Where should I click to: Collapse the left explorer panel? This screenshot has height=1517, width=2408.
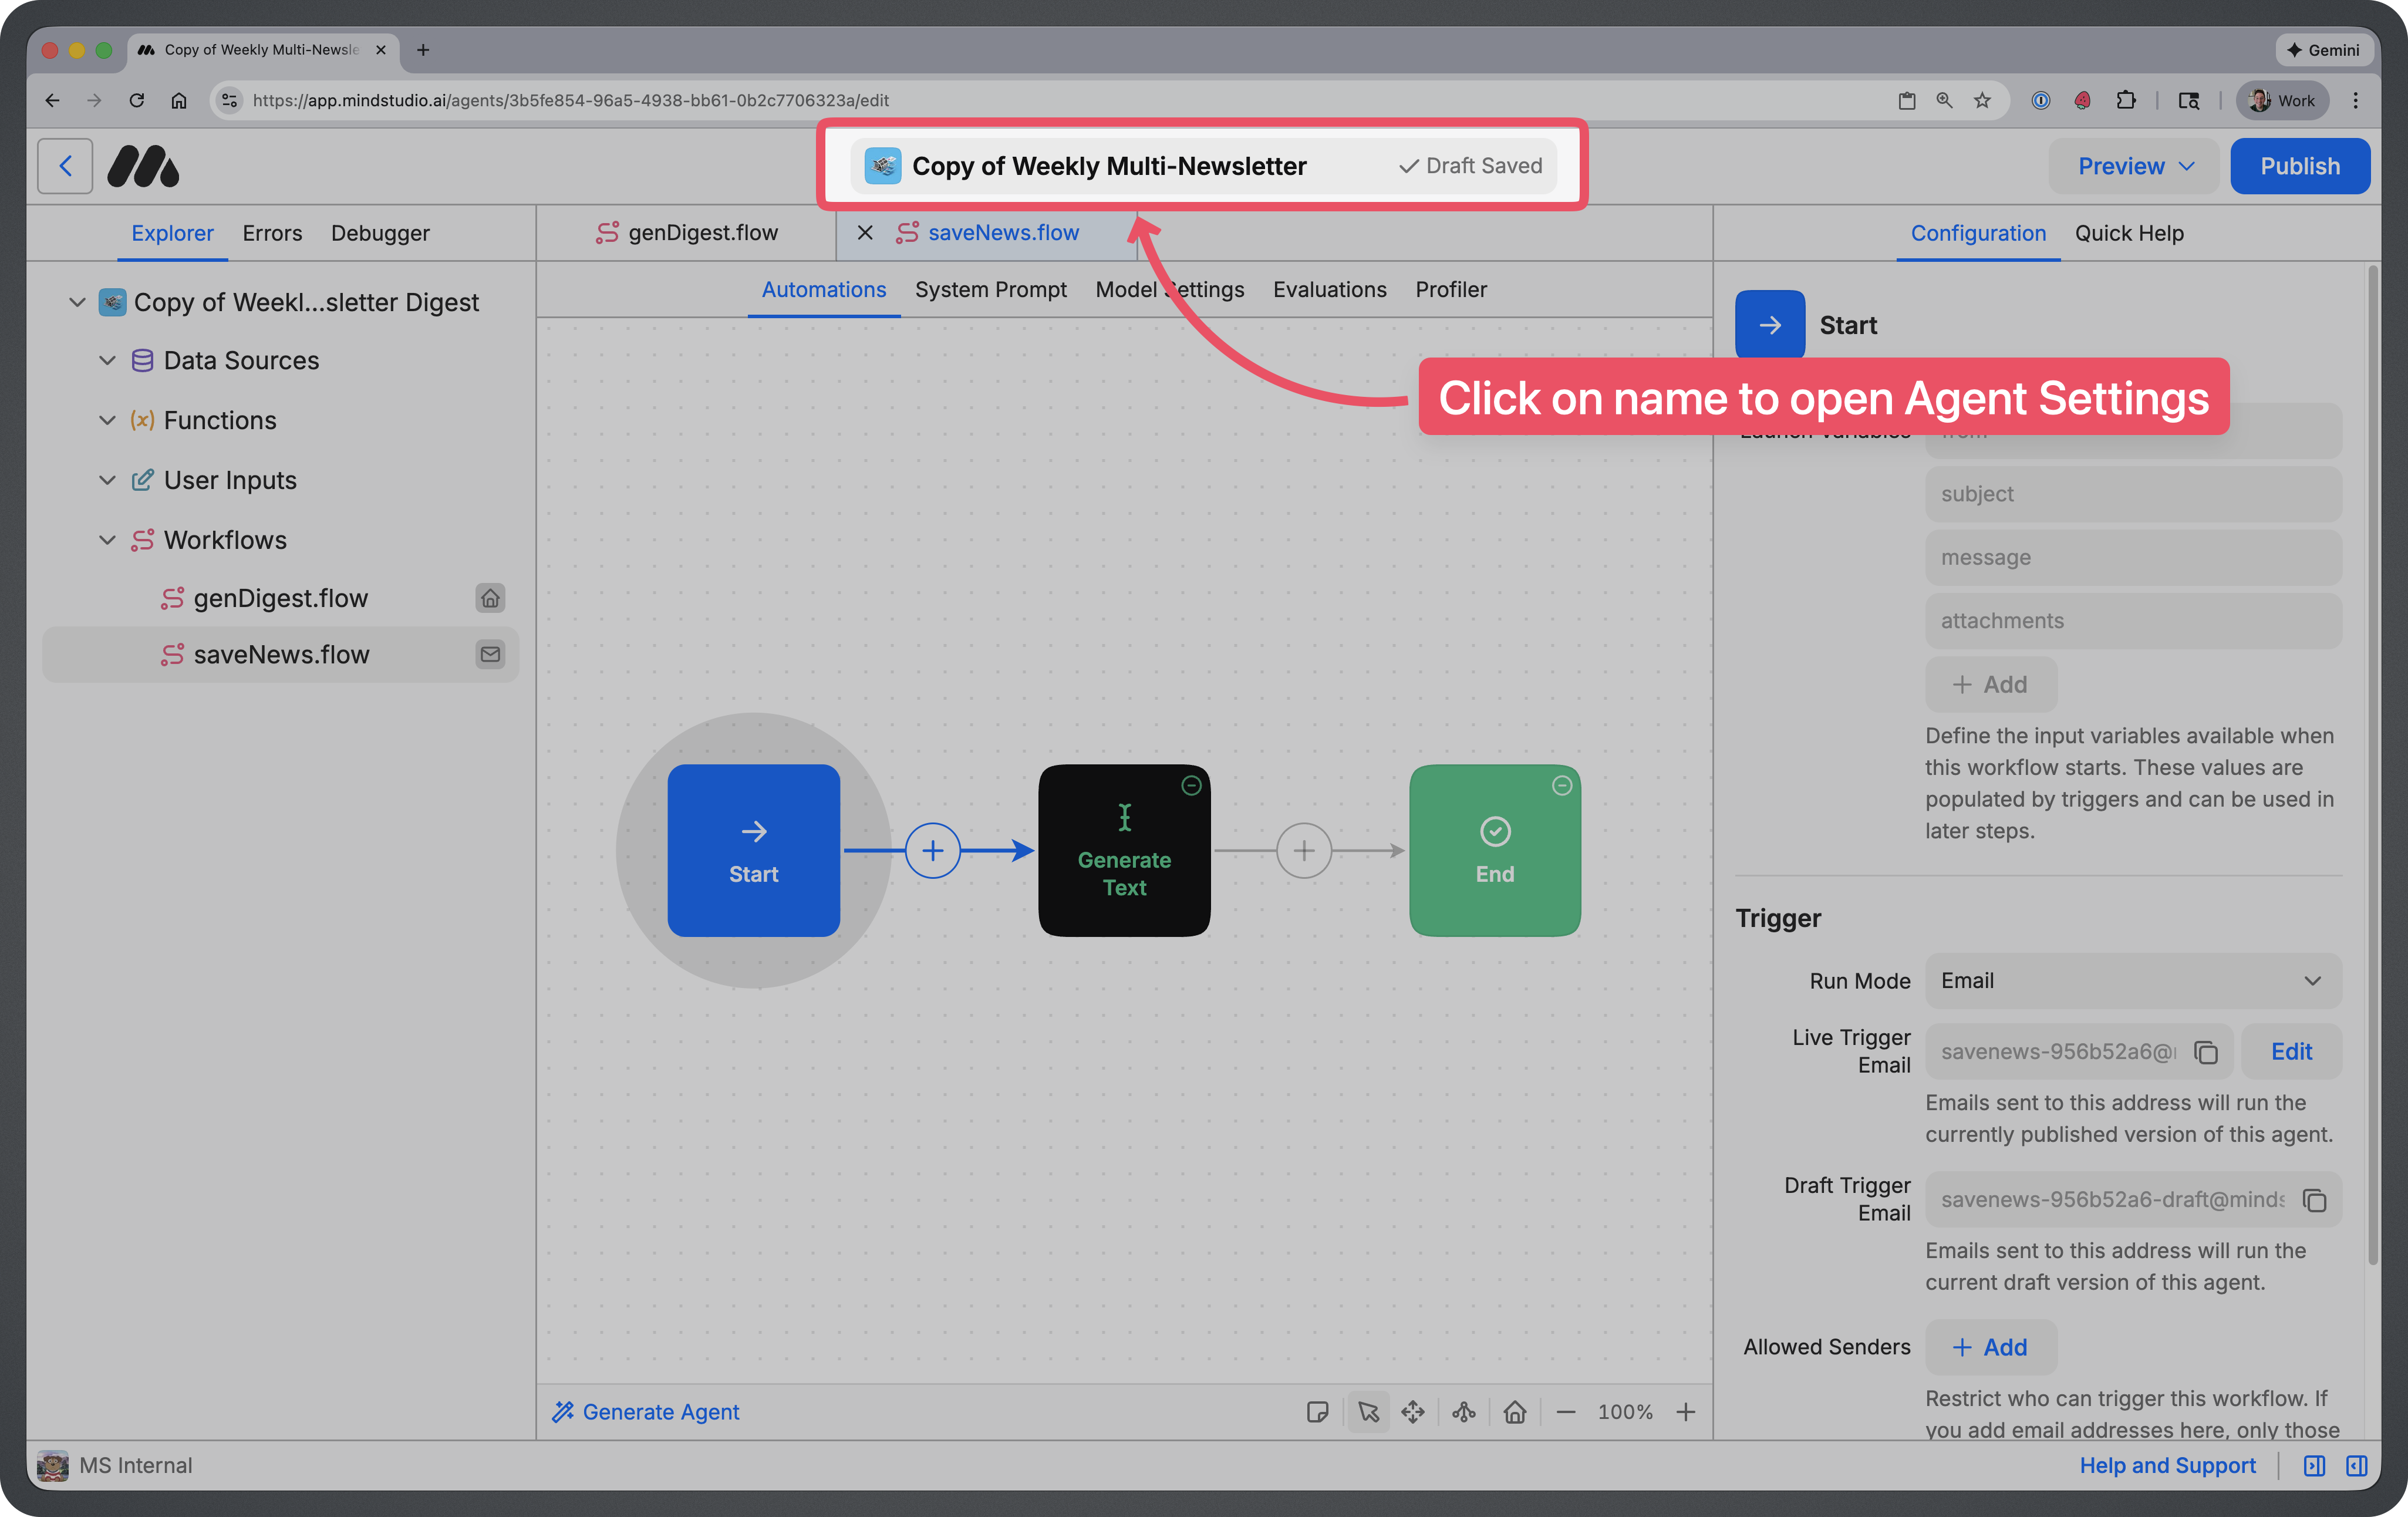(2314, 1466)
